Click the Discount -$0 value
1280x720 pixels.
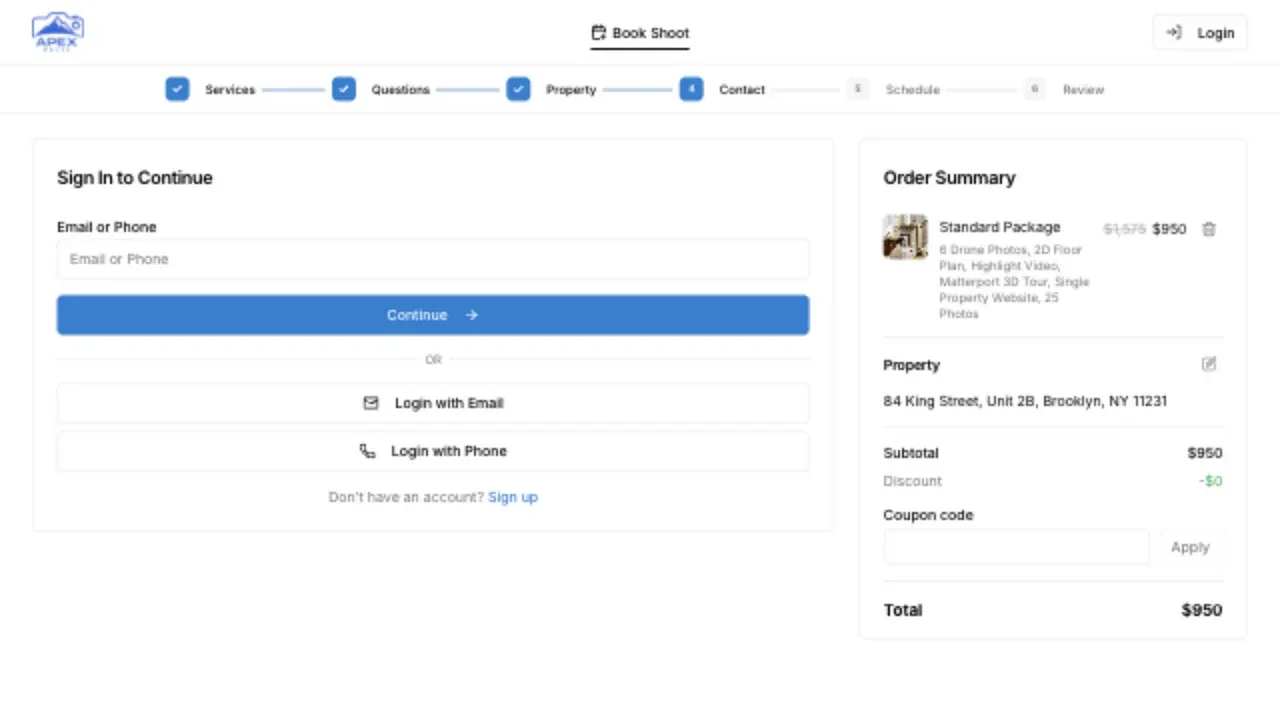[1211, 481]
